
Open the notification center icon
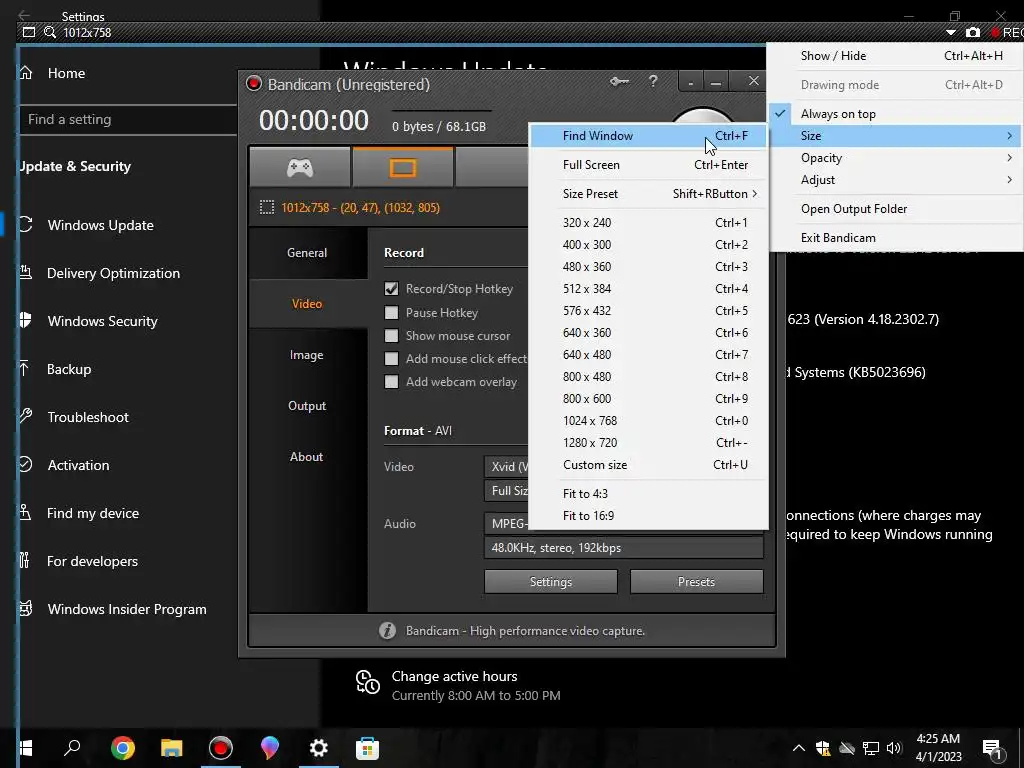[992, 748]
